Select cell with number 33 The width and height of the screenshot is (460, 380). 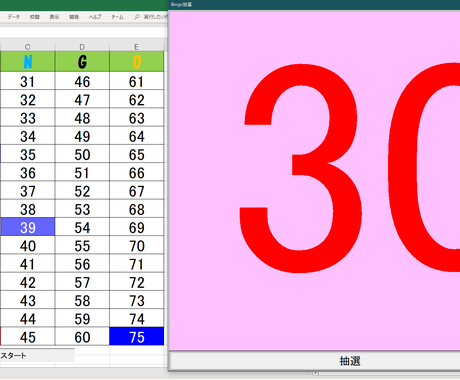click(x=28, y=118)
